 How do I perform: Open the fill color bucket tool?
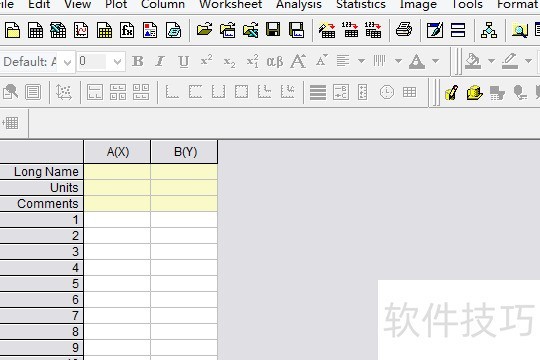point(473,61)
